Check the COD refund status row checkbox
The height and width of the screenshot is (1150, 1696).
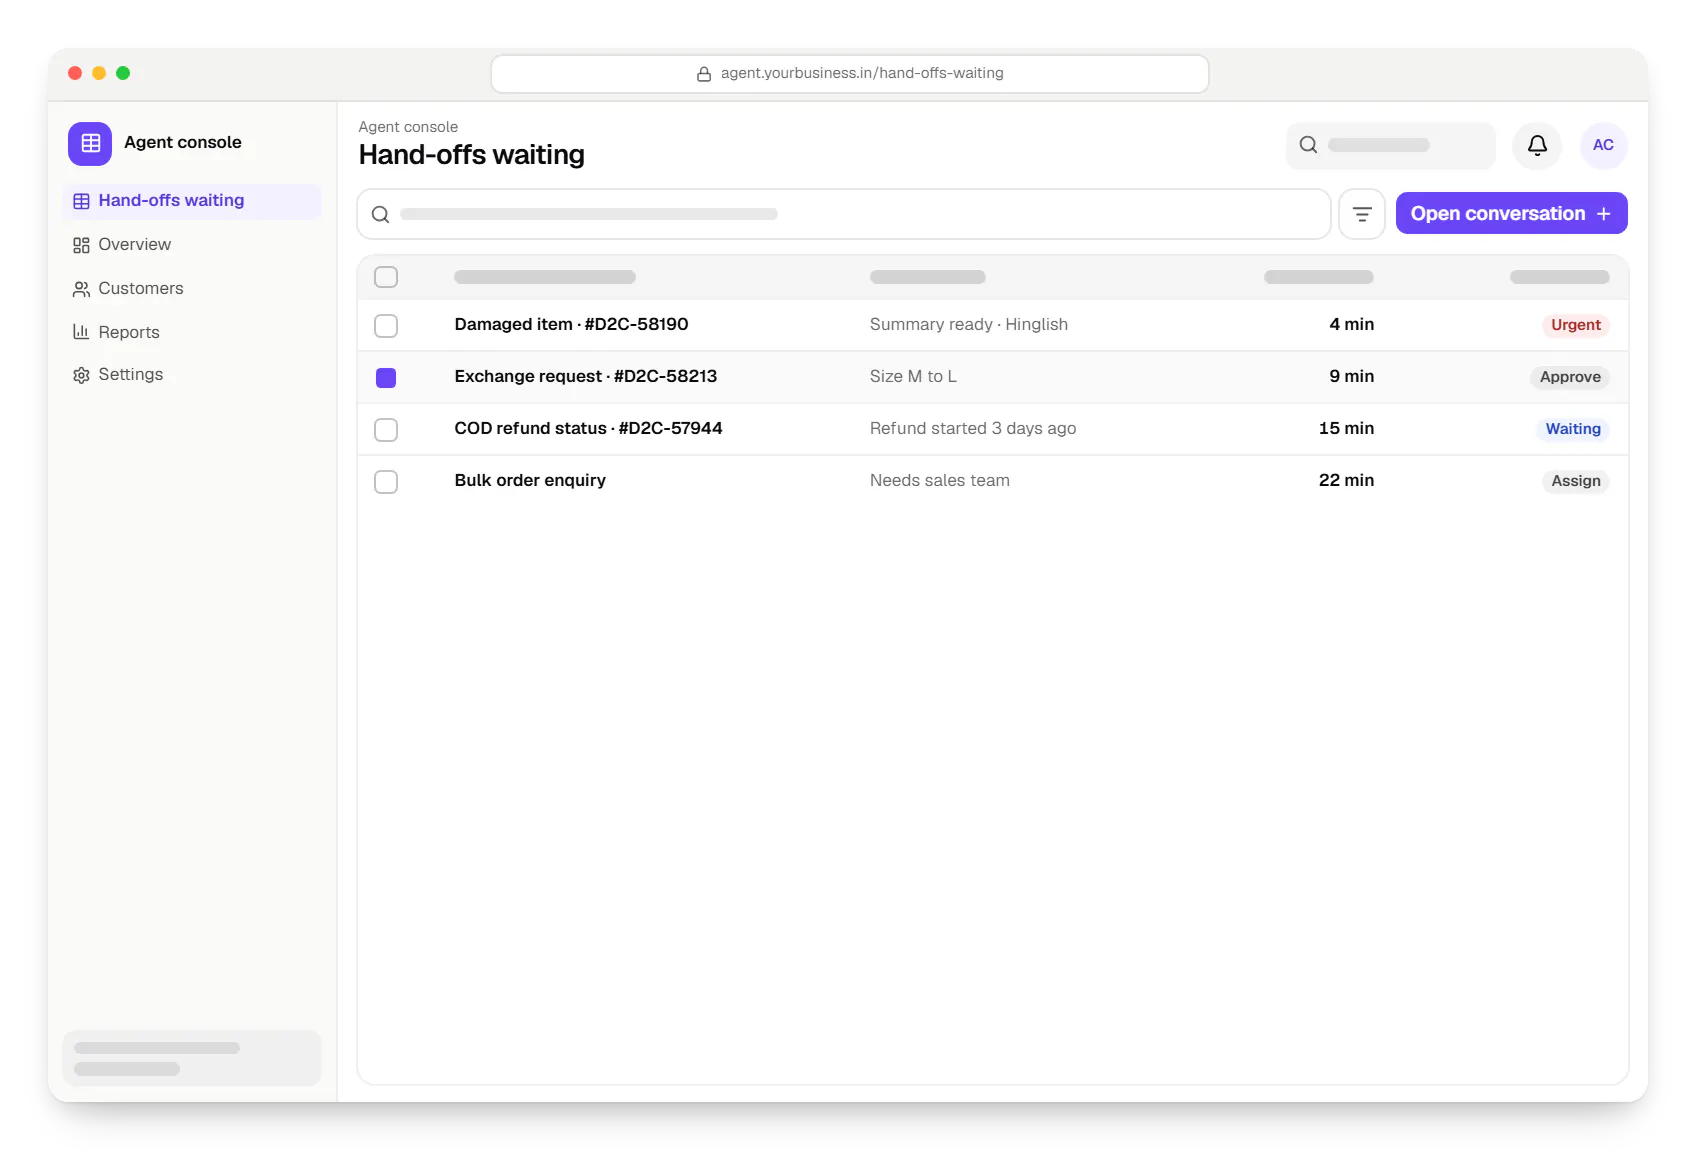point(386,430)
